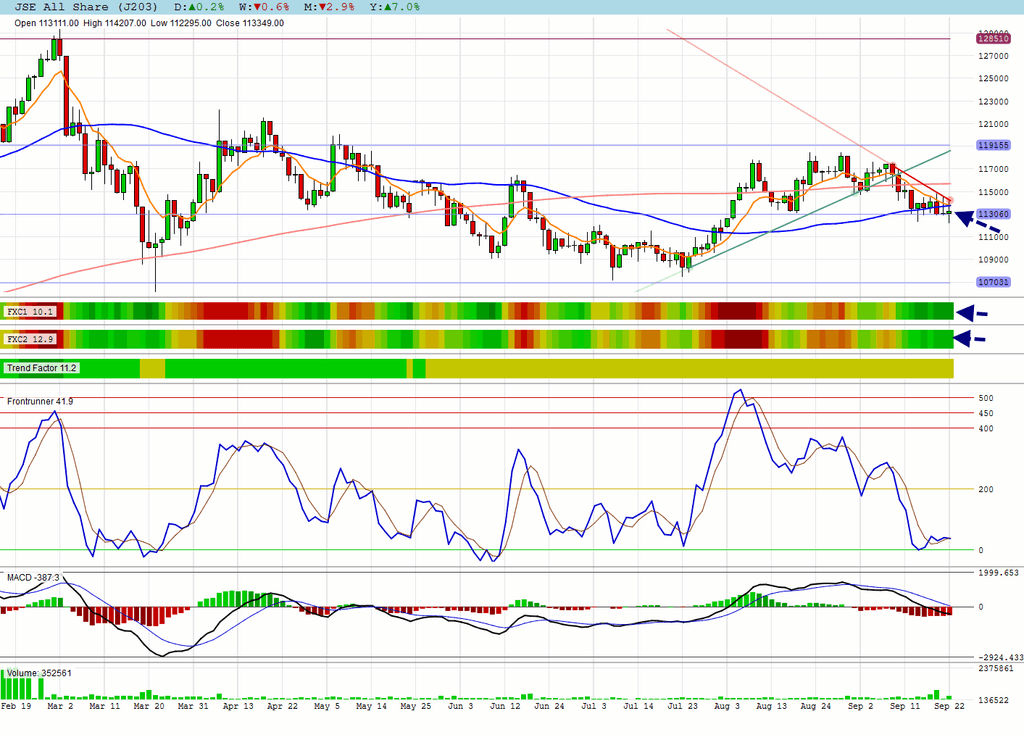Screen dimensions: 1024x735
Task: Click the 113060 current price label
Action: pyautogui.click(x=993, y=214)
